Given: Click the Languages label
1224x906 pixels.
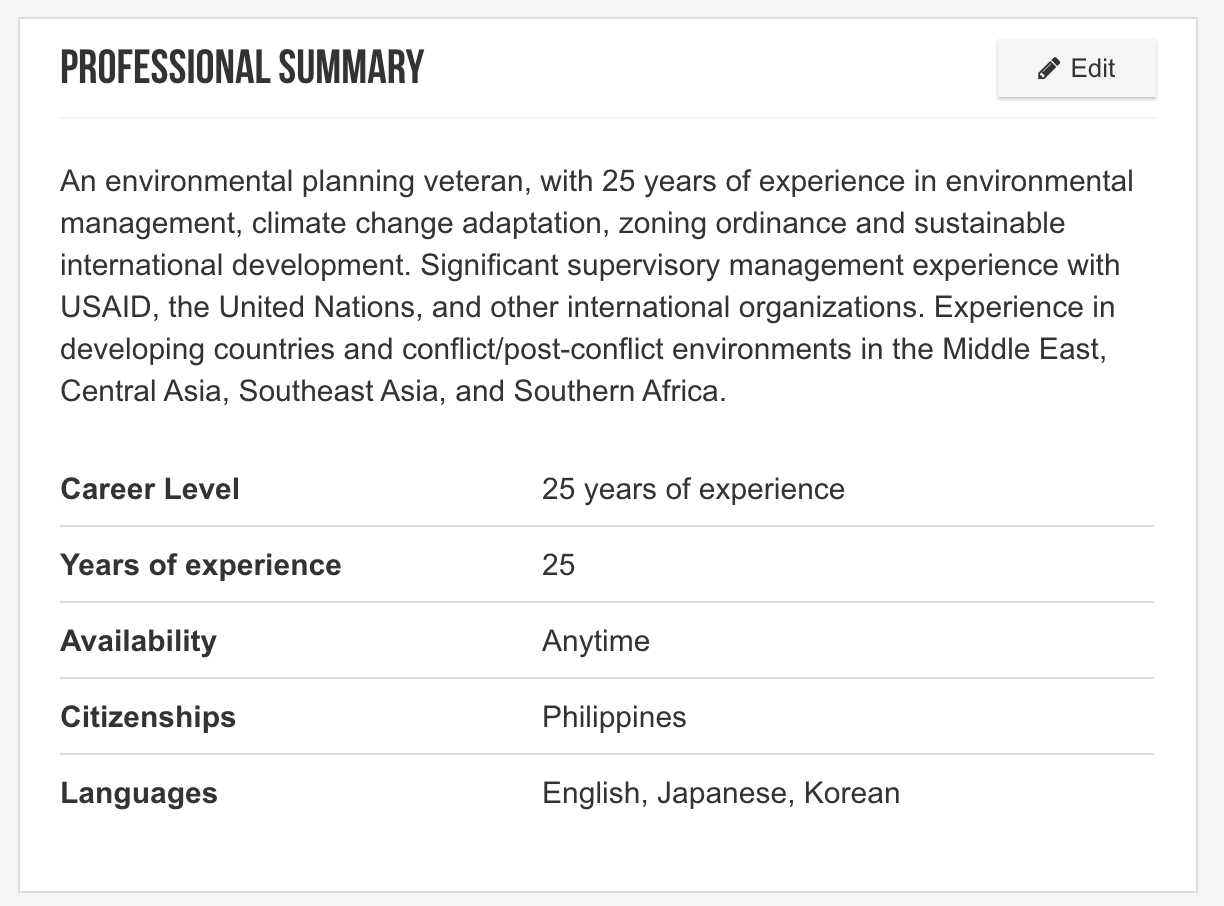Looking at the screenshot, I should [139, 793].
